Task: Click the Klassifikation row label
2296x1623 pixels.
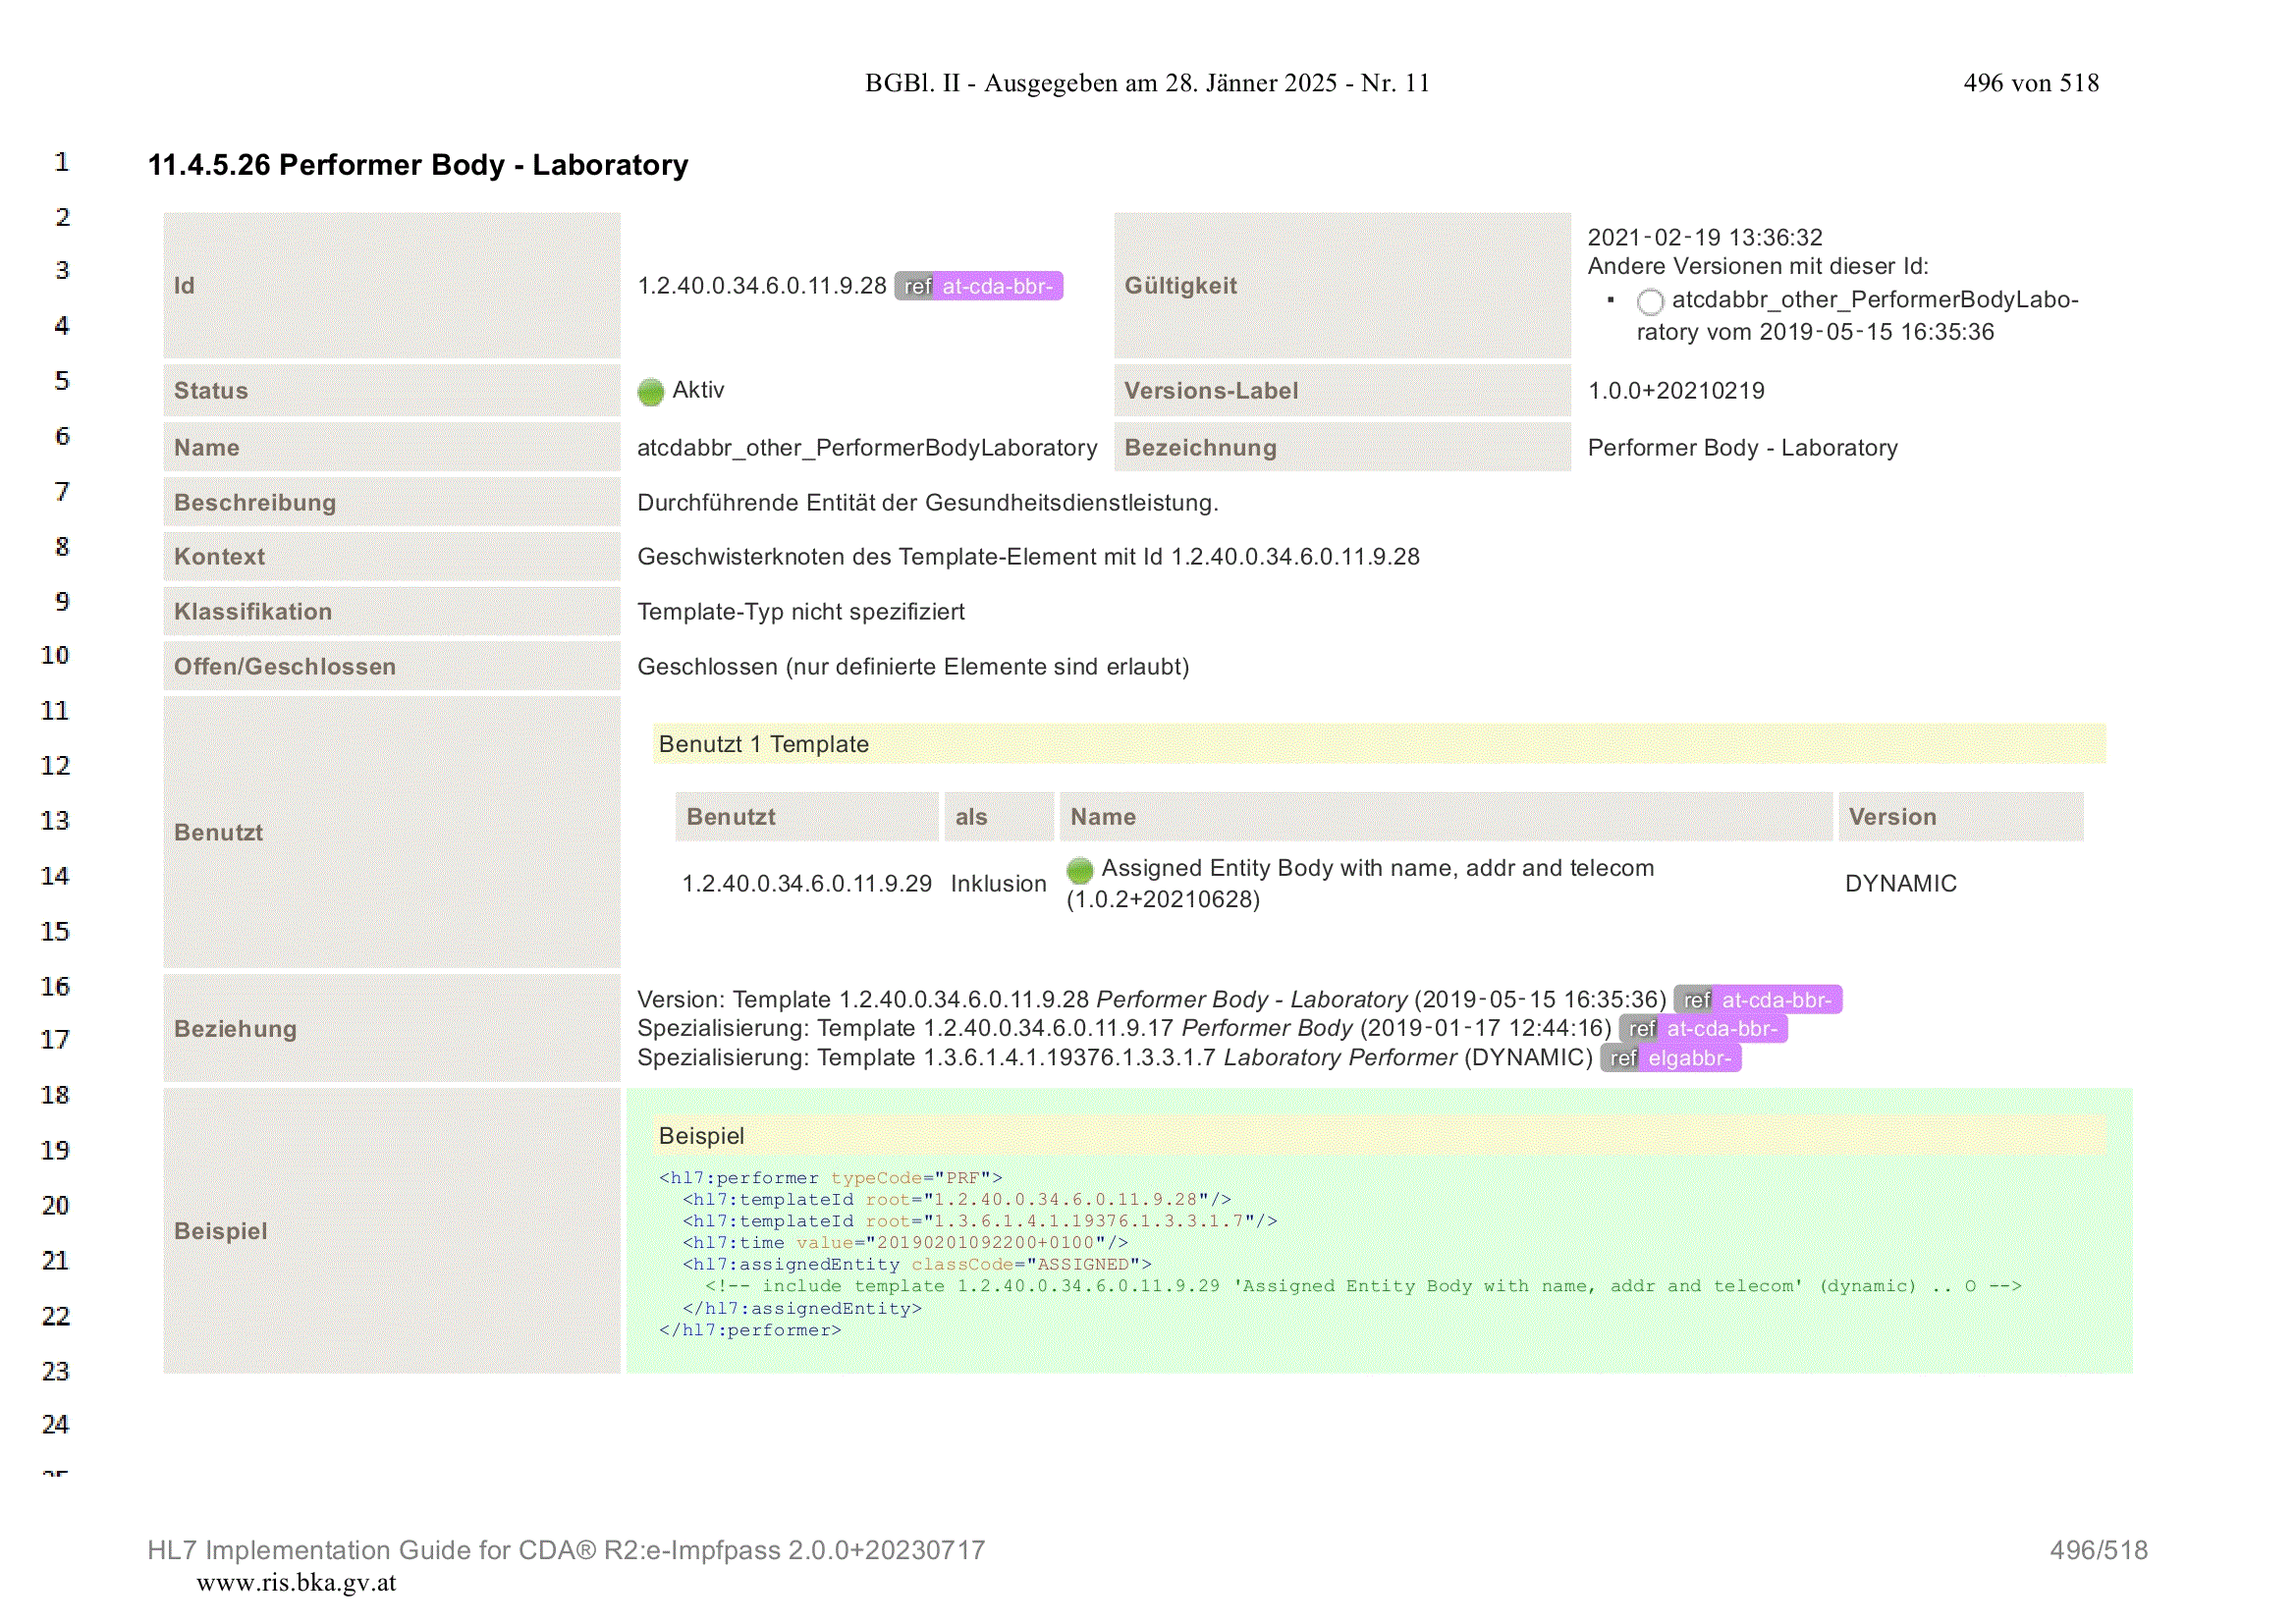Action: click(x=253, y=612)
